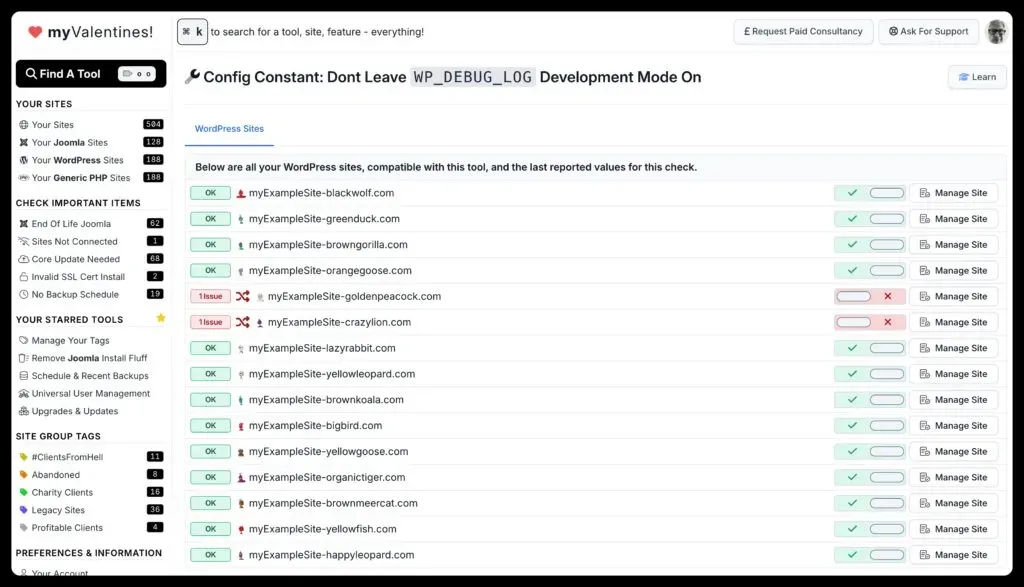Click the No Backup Schedule clock icon
The height and width of the screenshot is (587, 1024).
[23, 294]
